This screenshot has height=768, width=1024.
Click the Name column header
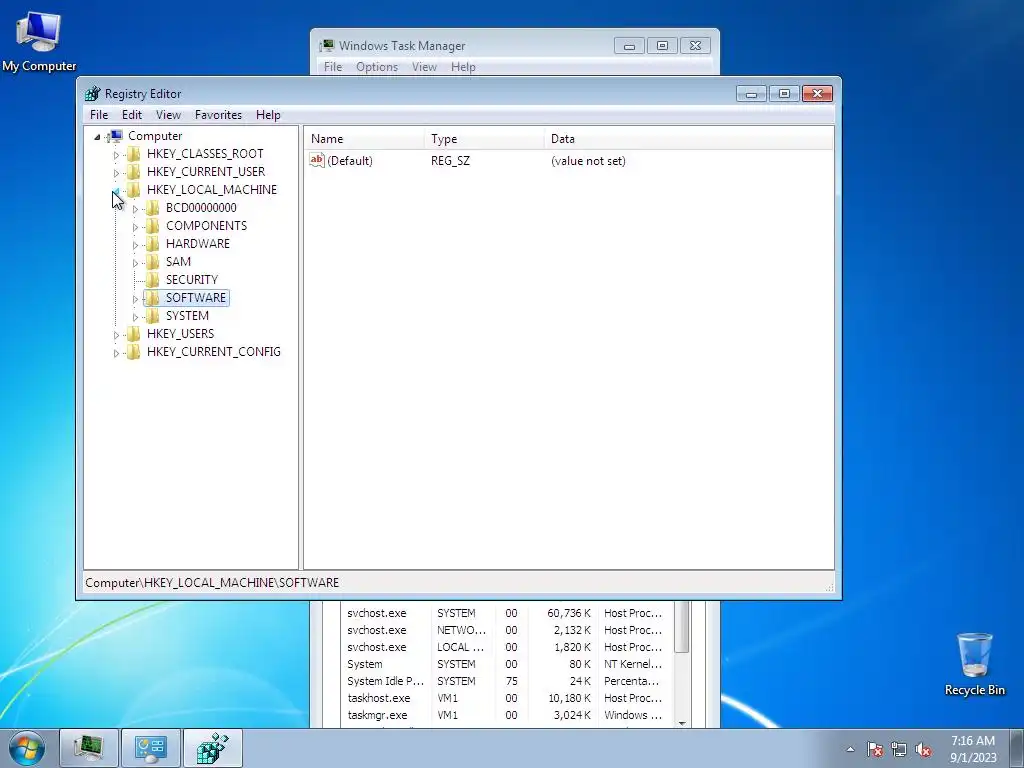click(364, 138)
